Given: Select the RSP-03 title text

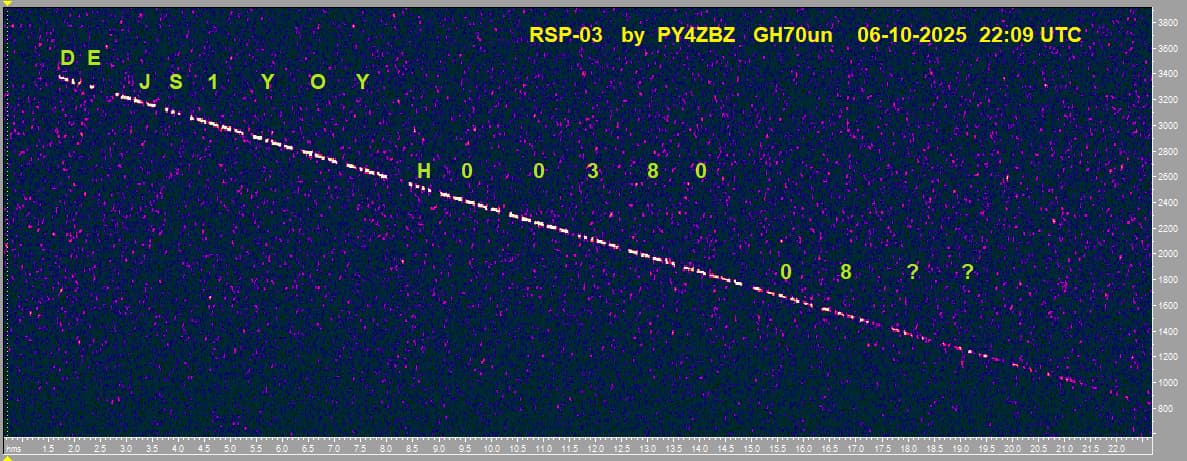Looking at the screenshot, I should click(566, 35).
